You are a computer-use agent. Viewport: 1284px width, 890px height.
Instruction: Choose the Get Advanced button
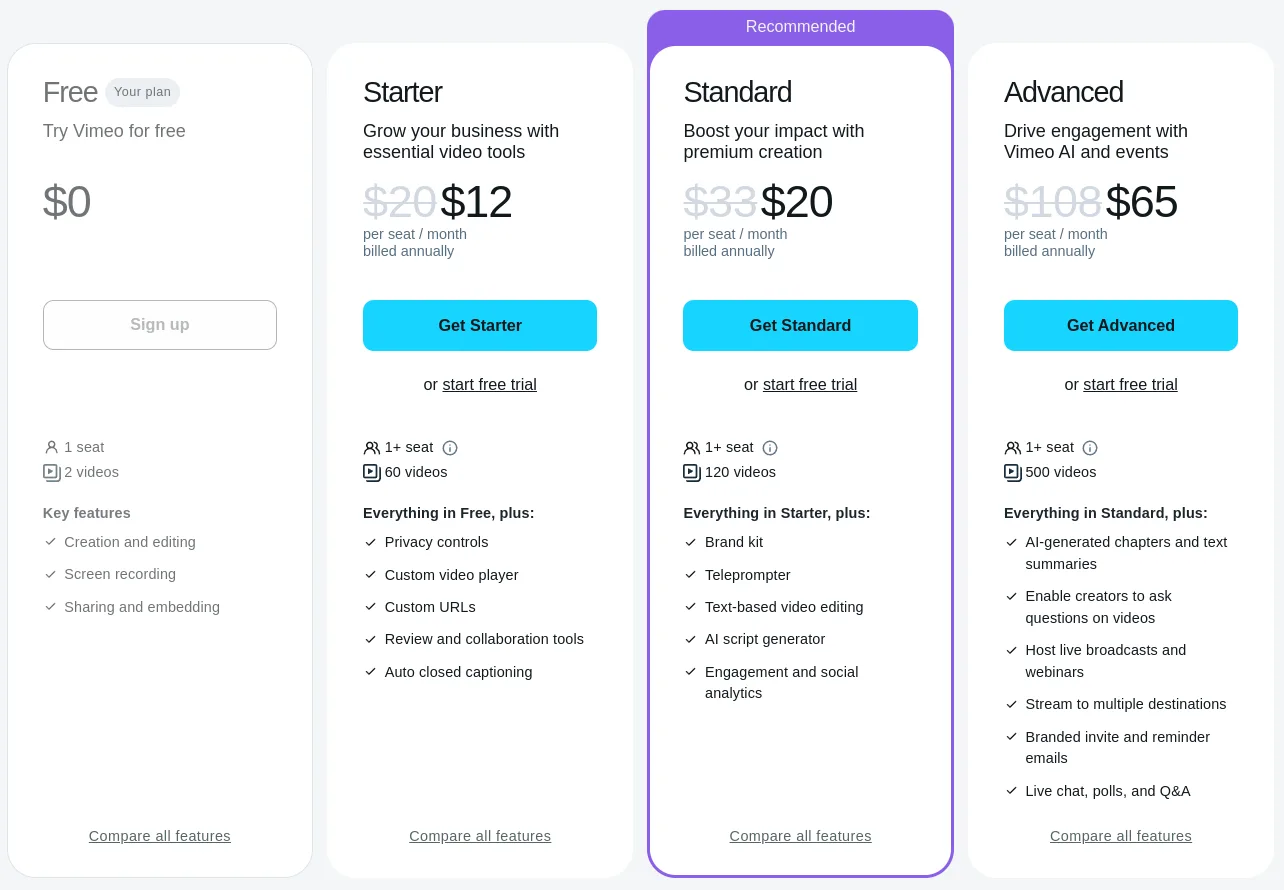(1120, 325)
